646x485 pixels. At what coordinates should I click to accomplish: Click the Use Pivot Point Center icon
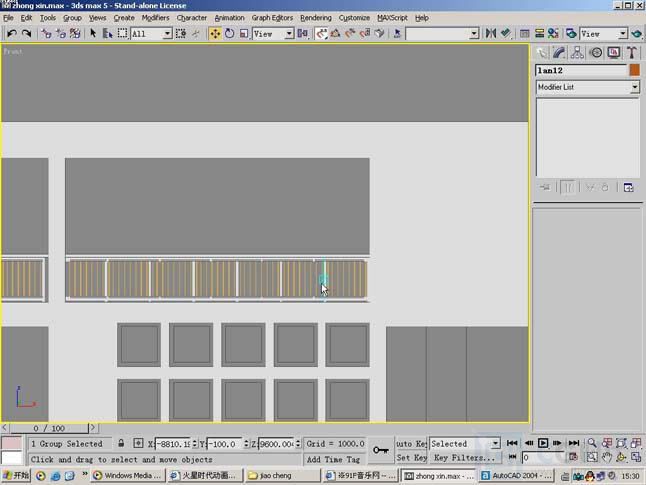pos(302,33)
